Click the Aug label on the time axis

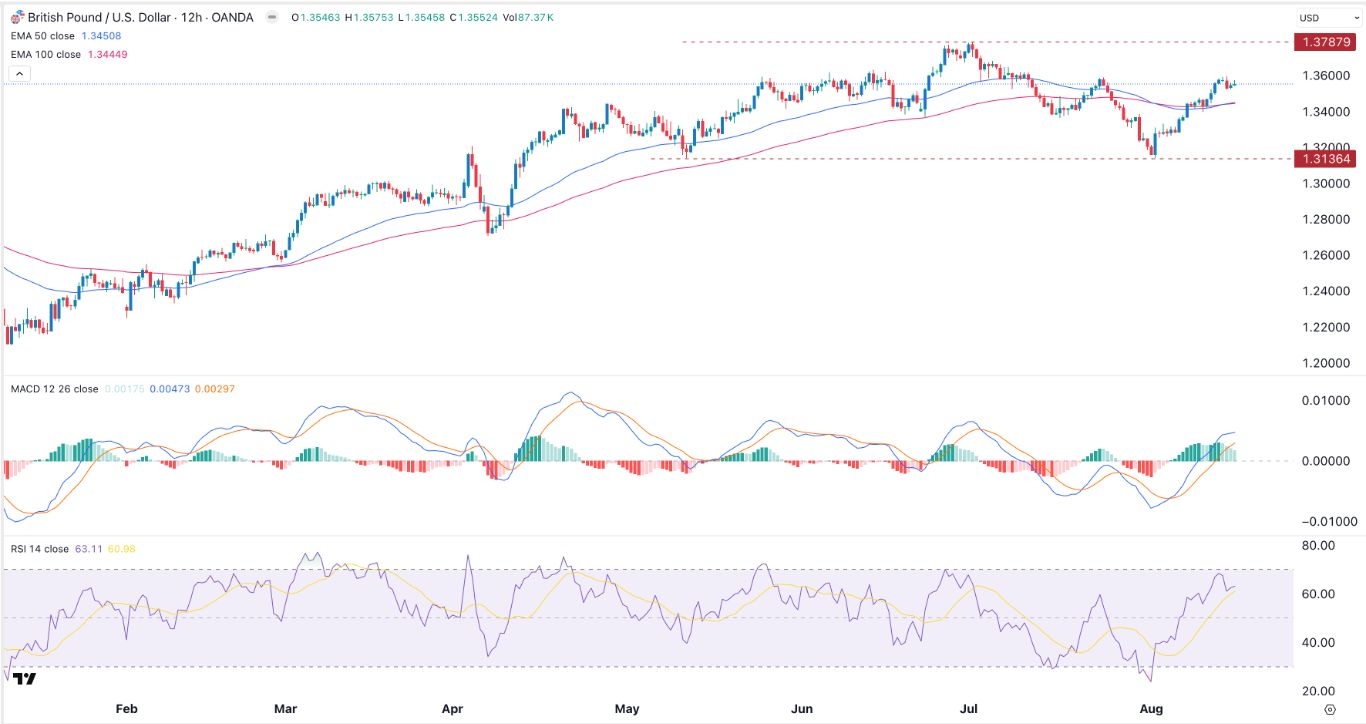pos(1152,710)
